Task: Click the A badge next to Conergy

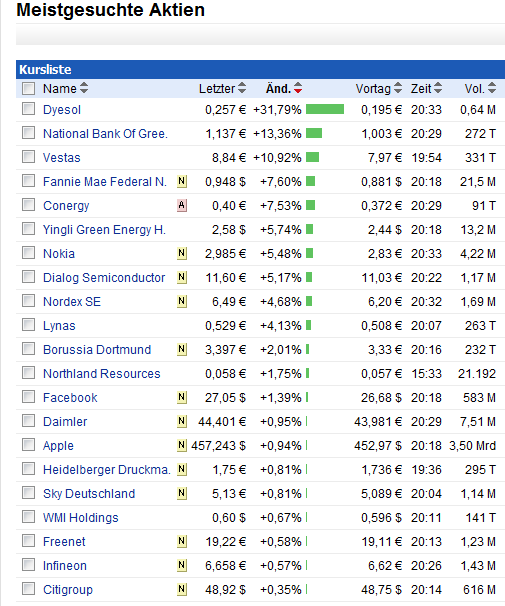Action: pyautogui.click(x=182, y=205)
